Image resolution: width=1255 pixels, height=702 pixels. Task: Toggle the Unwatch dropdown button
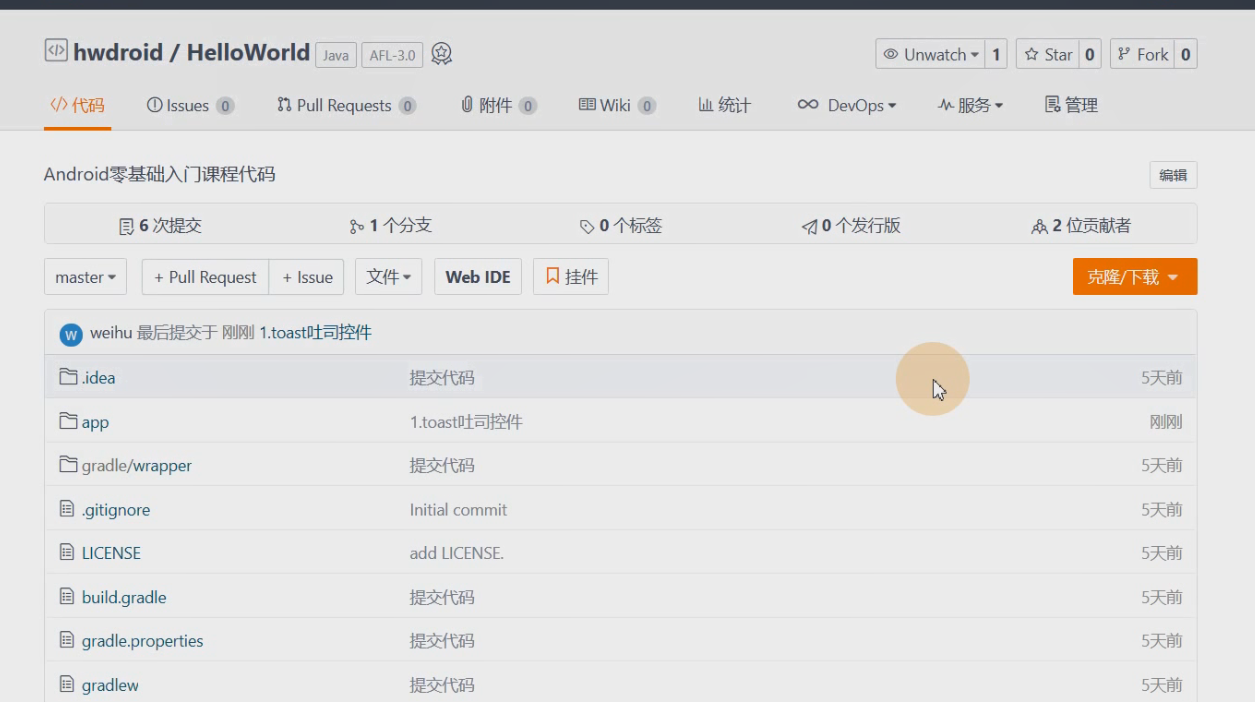(930, 54)
